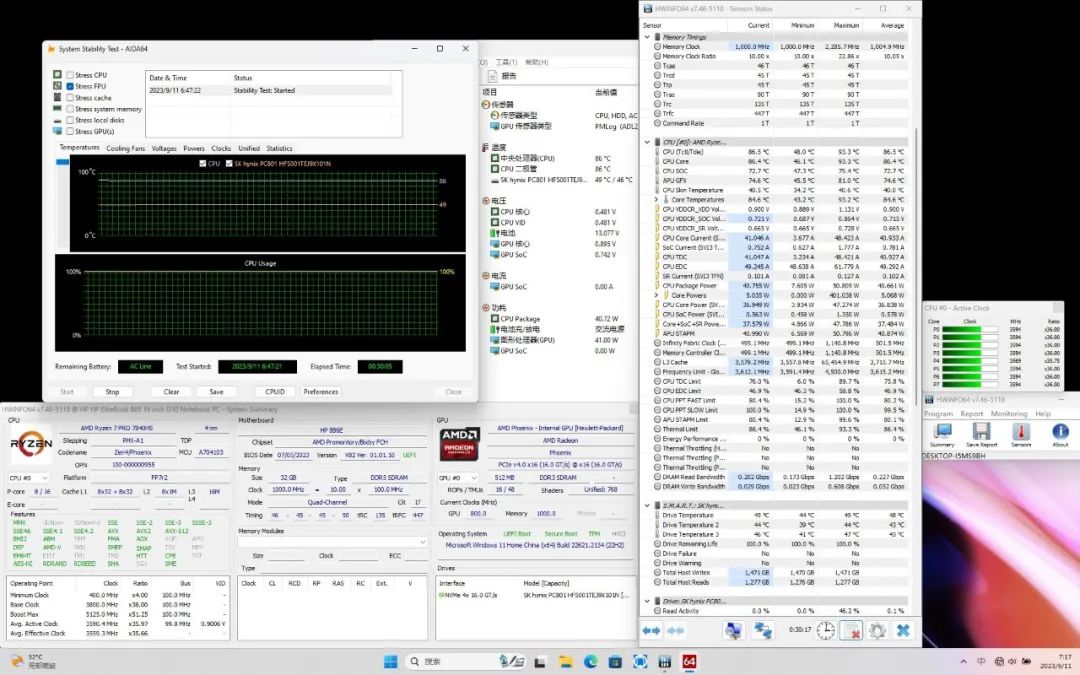Click the Stress FPU icon

[x=57, y=85]
